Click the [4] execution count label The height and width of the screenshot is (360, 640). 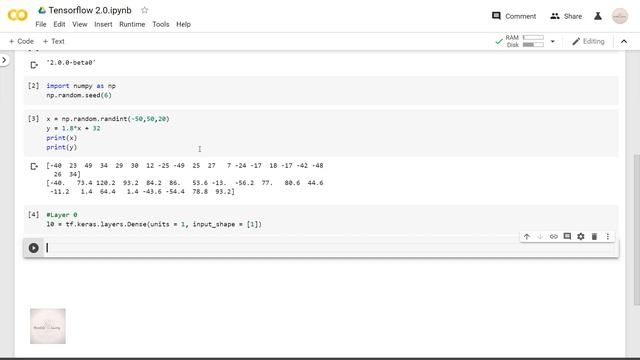(33, 214)
